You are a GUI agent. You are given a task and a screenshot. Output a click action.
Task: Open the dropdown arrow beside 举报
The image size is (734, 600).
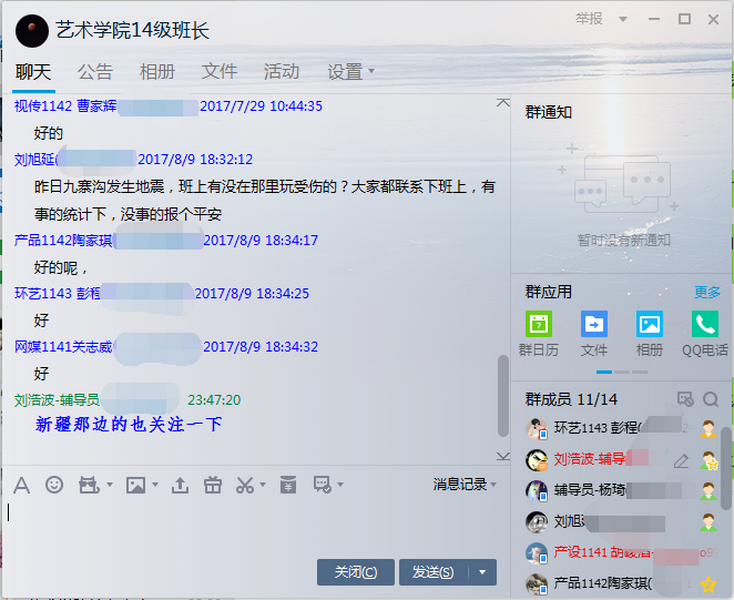click(x=623, y=19)
